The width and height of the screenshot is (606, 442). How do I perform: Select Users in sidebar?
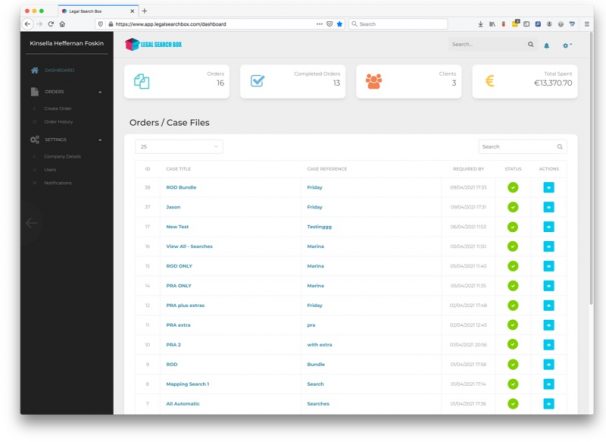click(50, 170)
